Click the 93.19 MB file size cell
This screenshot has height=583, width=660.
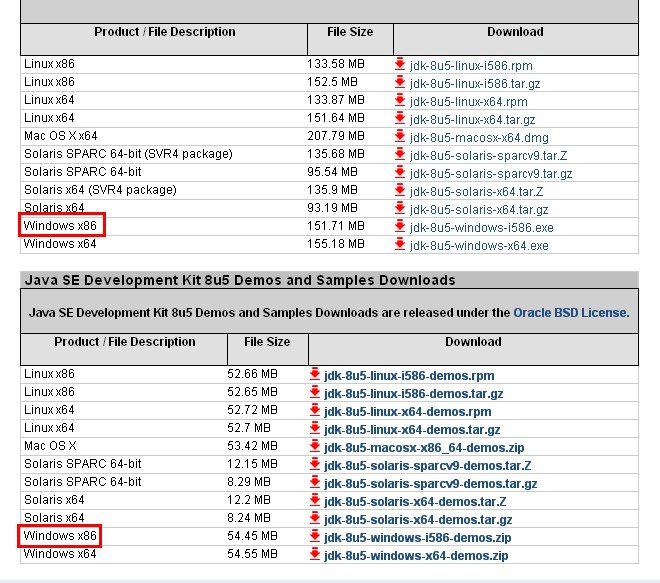click(332, 208)
